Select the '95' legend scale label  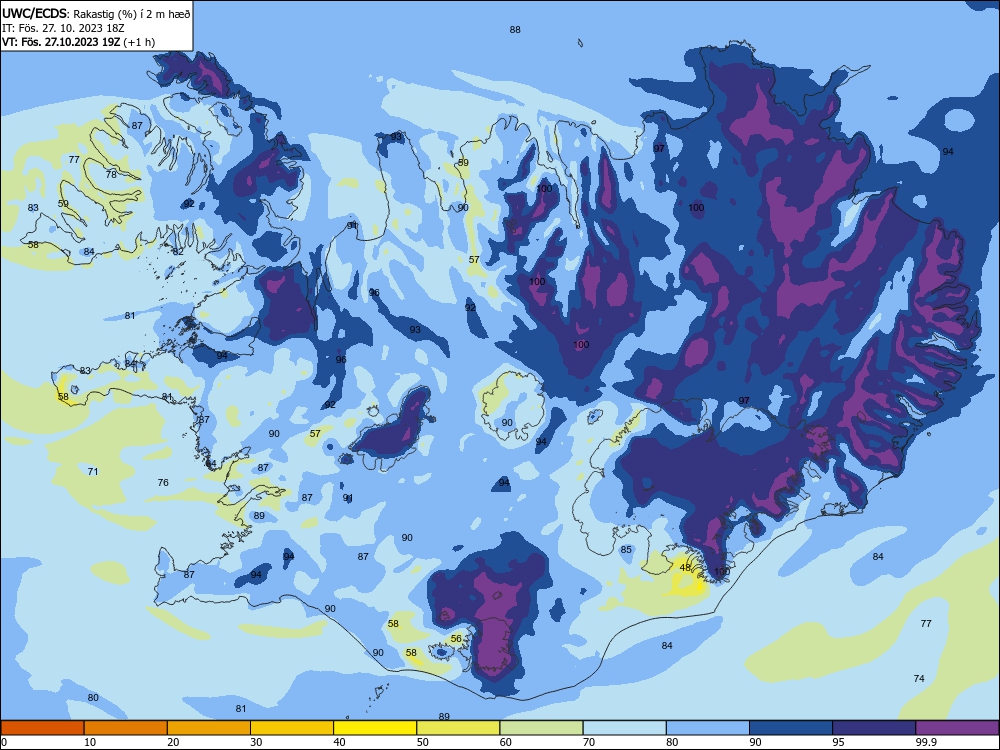coord(839,742)
